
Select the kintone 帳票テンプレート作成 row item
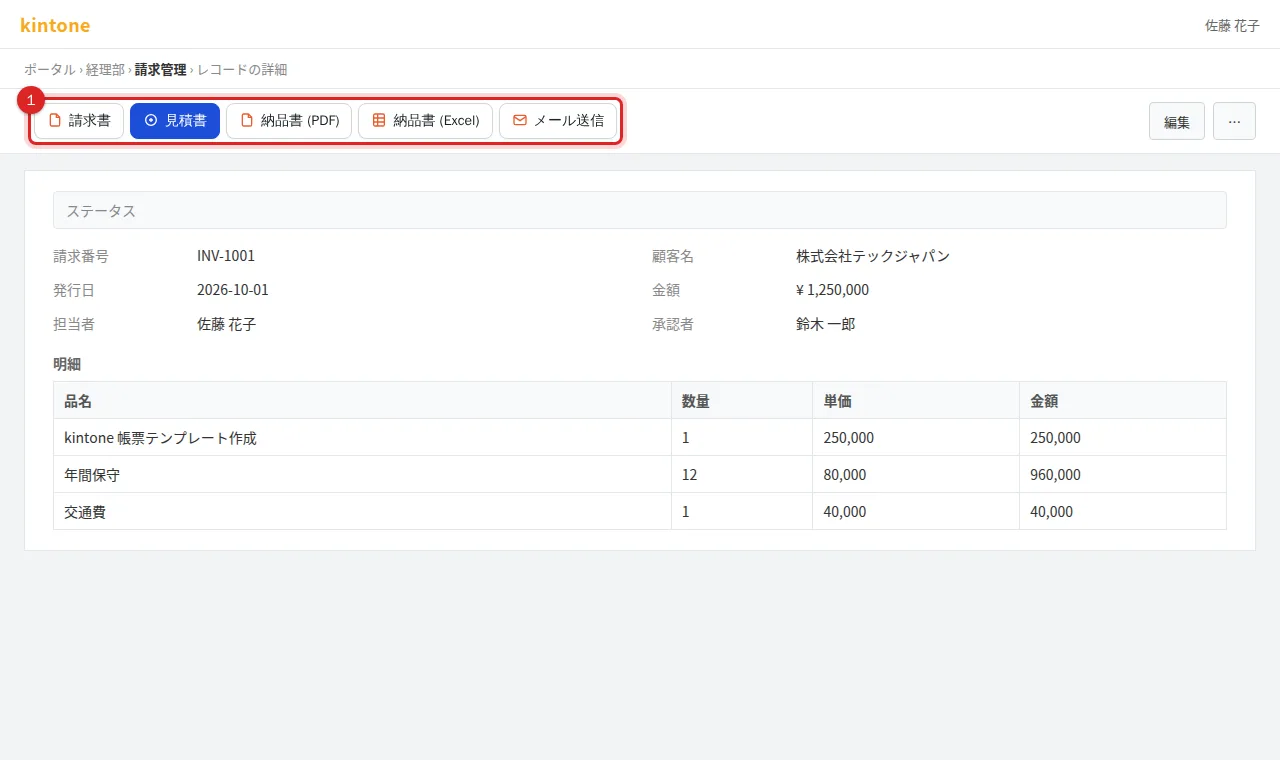point(160,438)
